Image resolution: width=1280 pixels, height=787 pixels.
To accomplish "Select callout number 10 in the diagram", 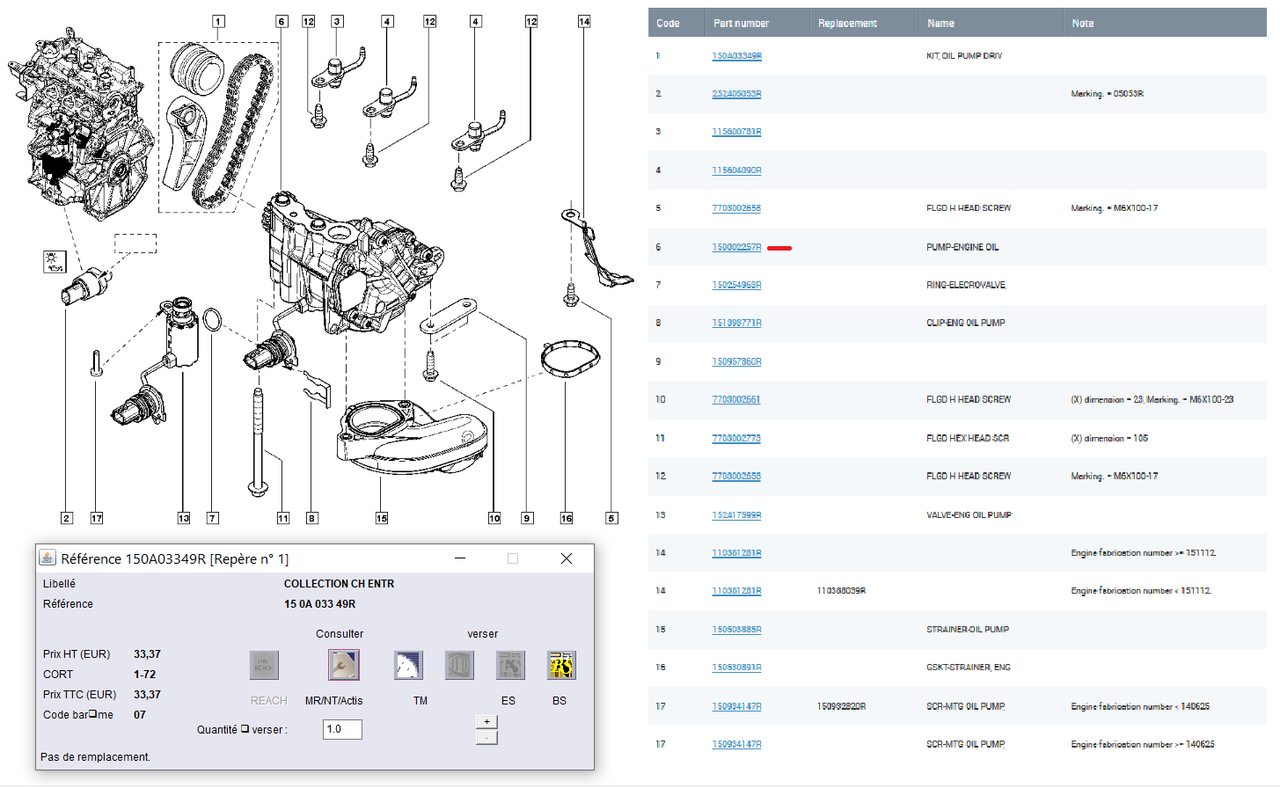I will pyautogui.click(x=494, y=518).
